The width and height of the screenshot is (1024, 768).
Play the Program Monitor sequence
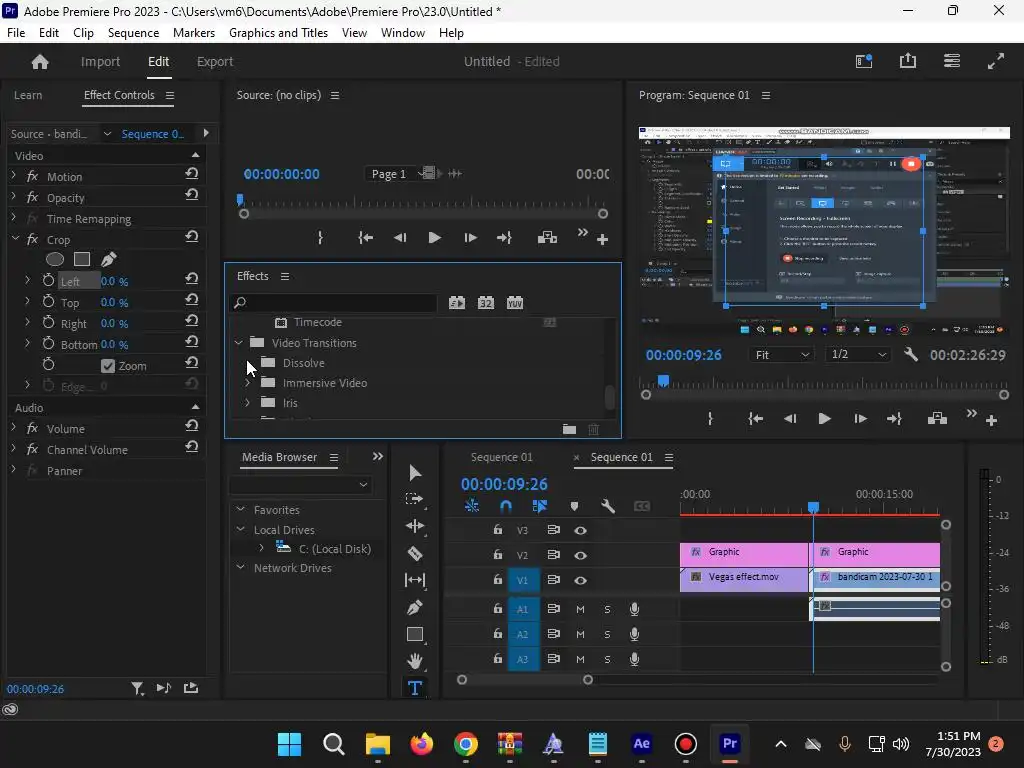pos(824,419)
